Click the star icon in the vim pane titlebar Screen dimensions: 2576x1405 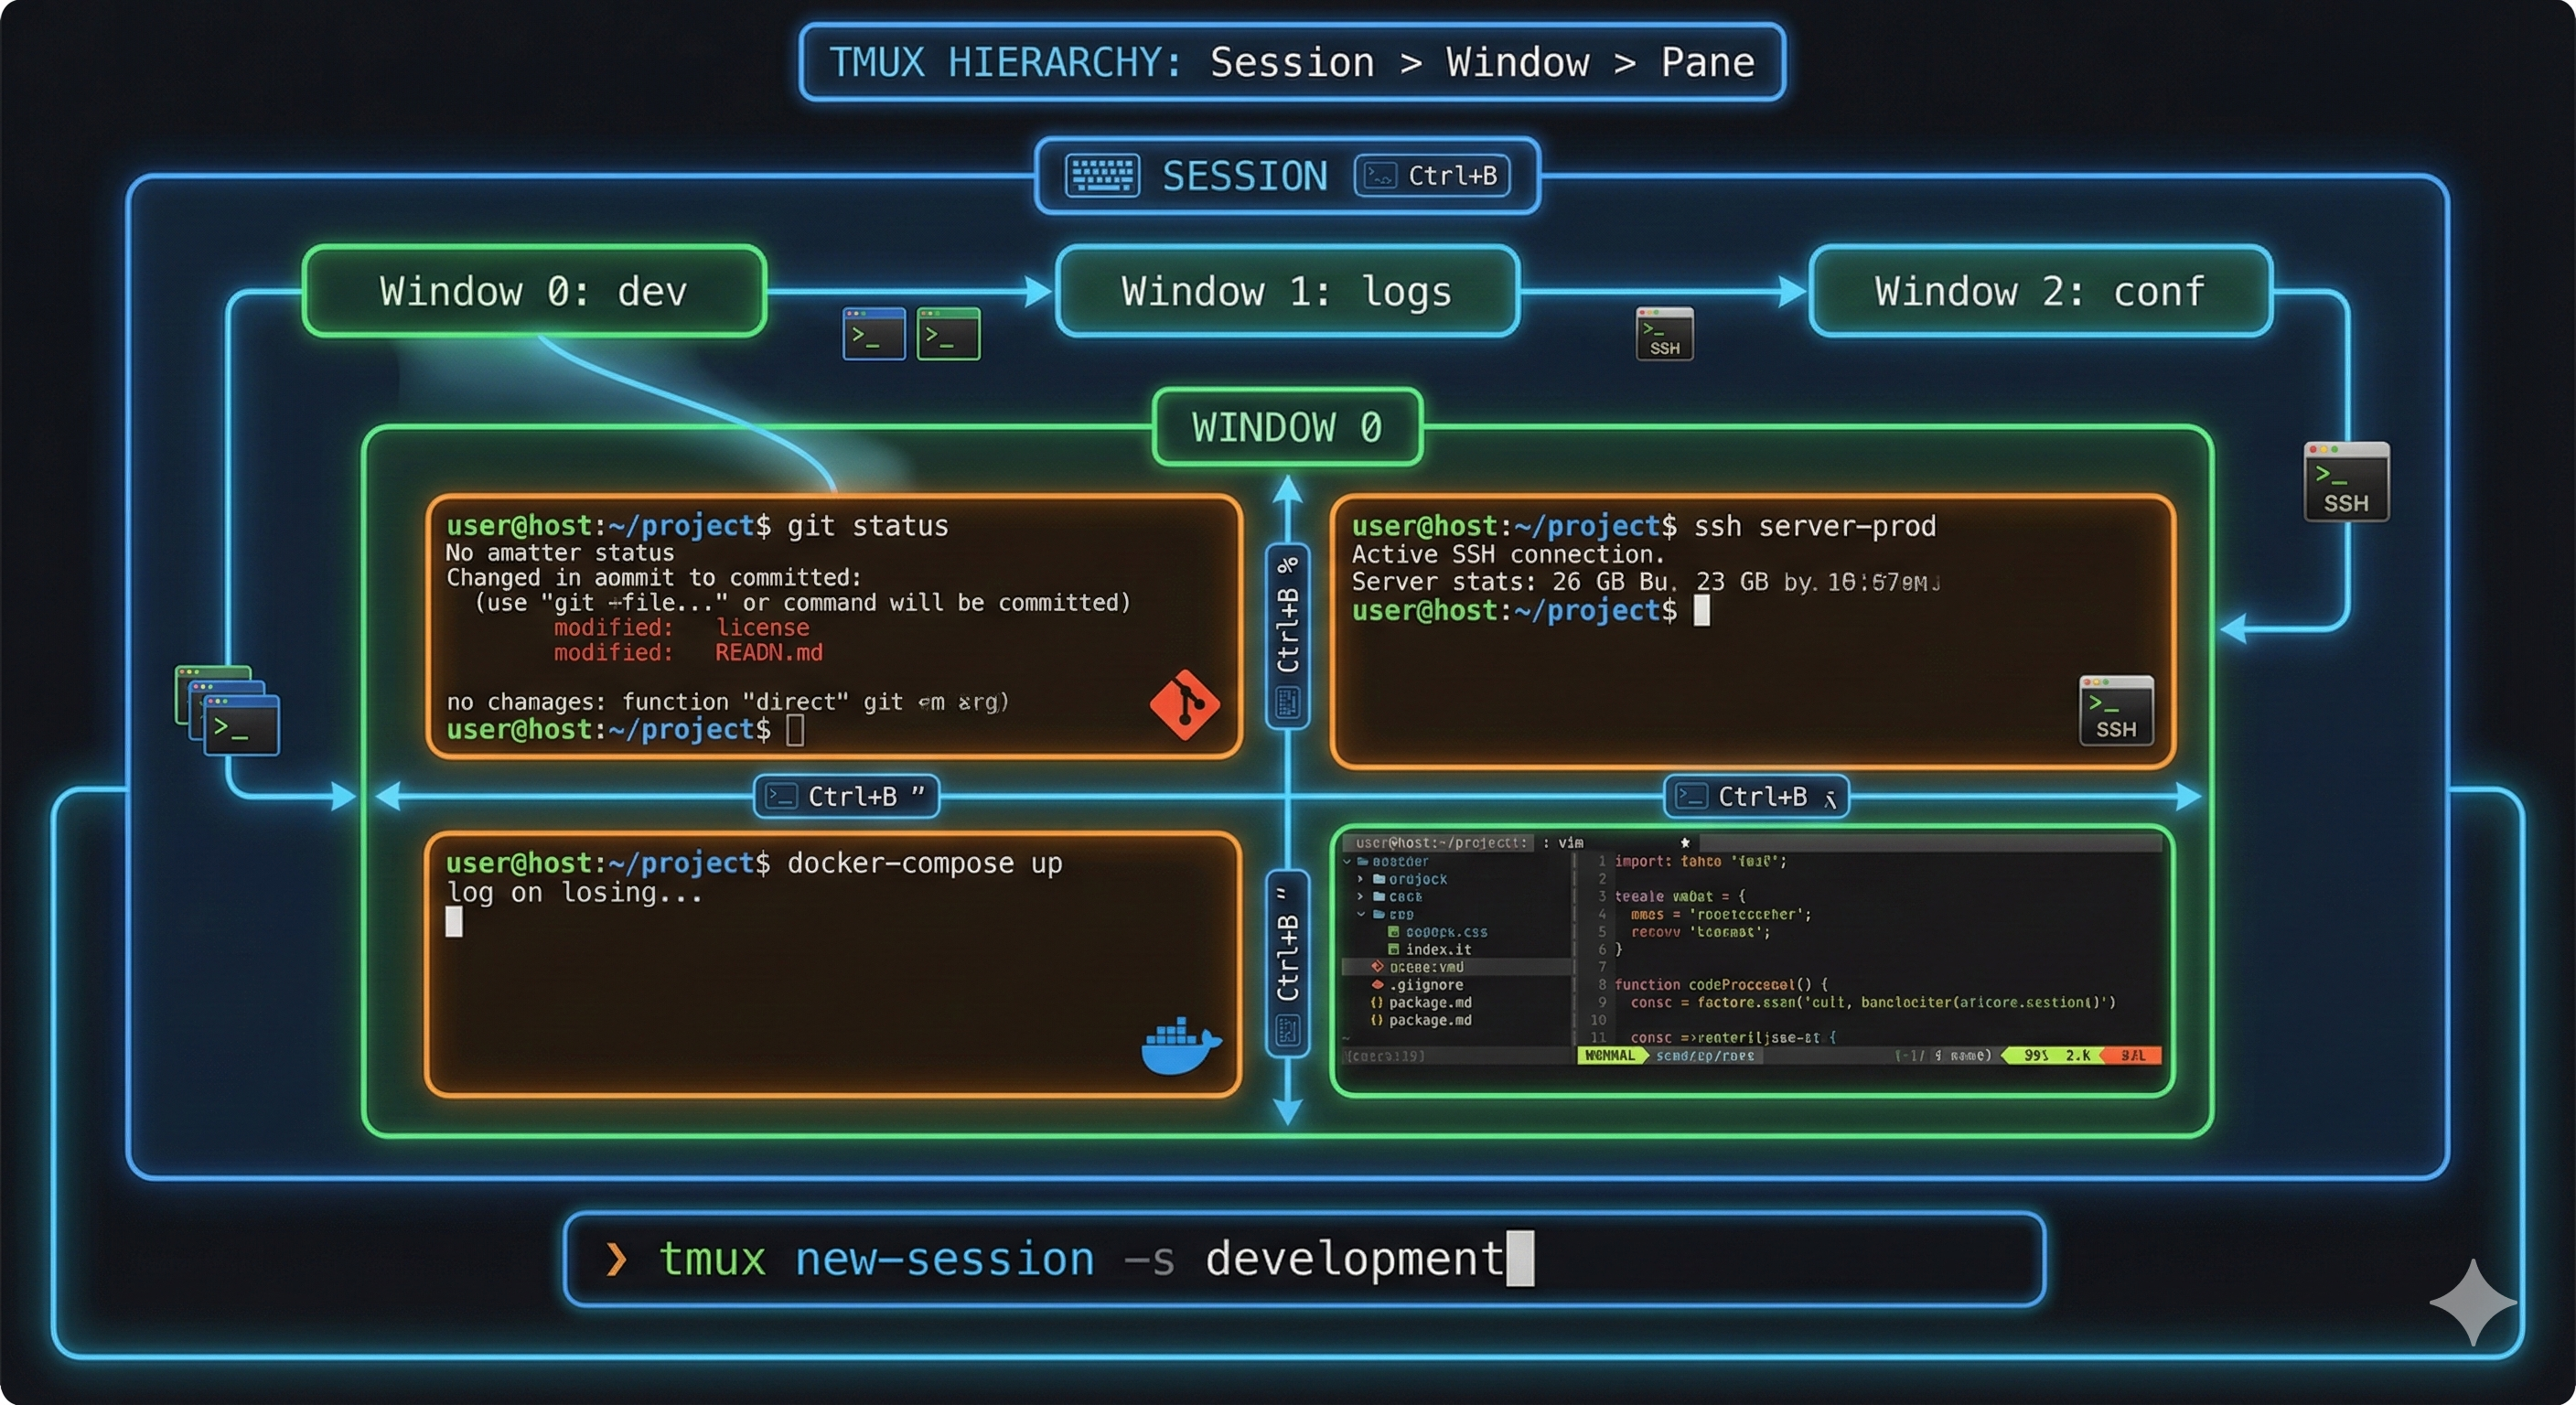1684,843
